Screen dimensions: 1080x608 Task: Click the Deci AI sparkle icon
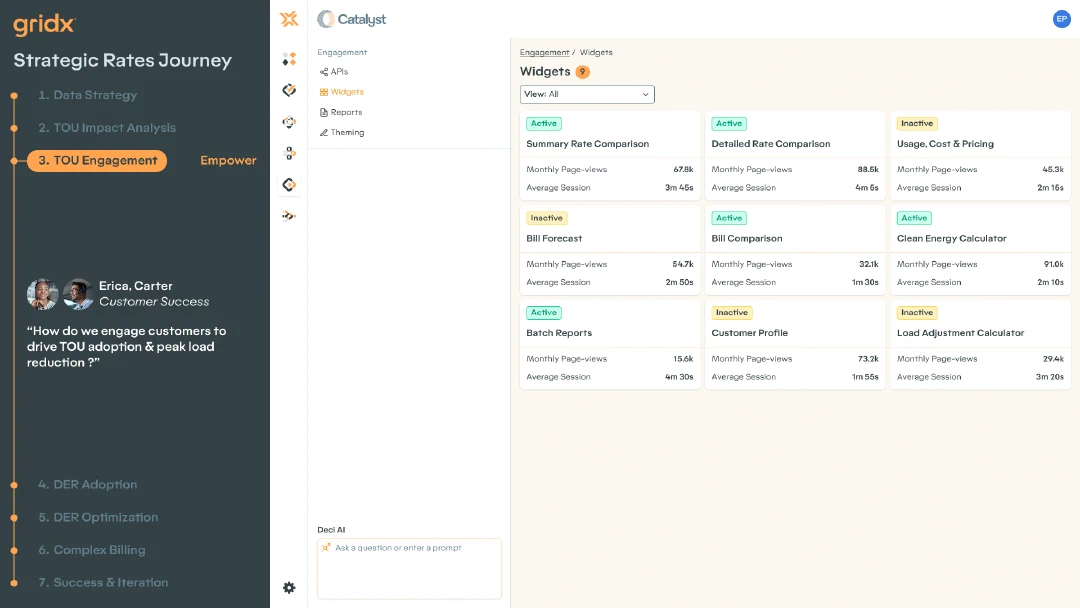(x=326, y=547)
